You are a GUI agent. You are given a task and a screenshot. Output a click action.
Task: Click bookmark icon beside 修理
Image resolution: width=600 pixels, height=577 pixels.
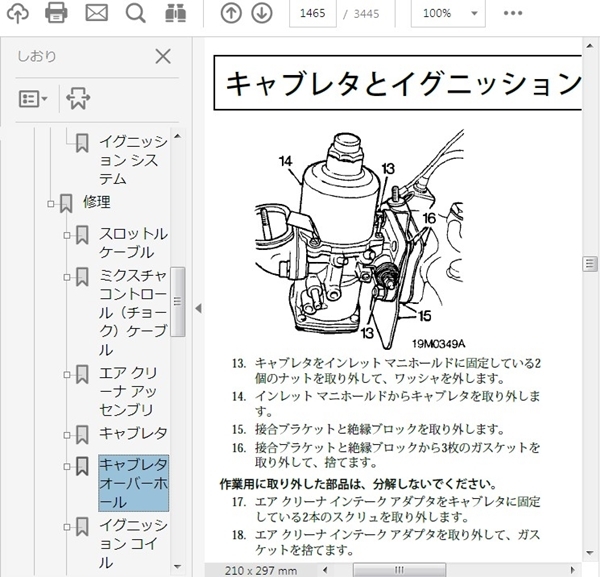tap(66, 203)
